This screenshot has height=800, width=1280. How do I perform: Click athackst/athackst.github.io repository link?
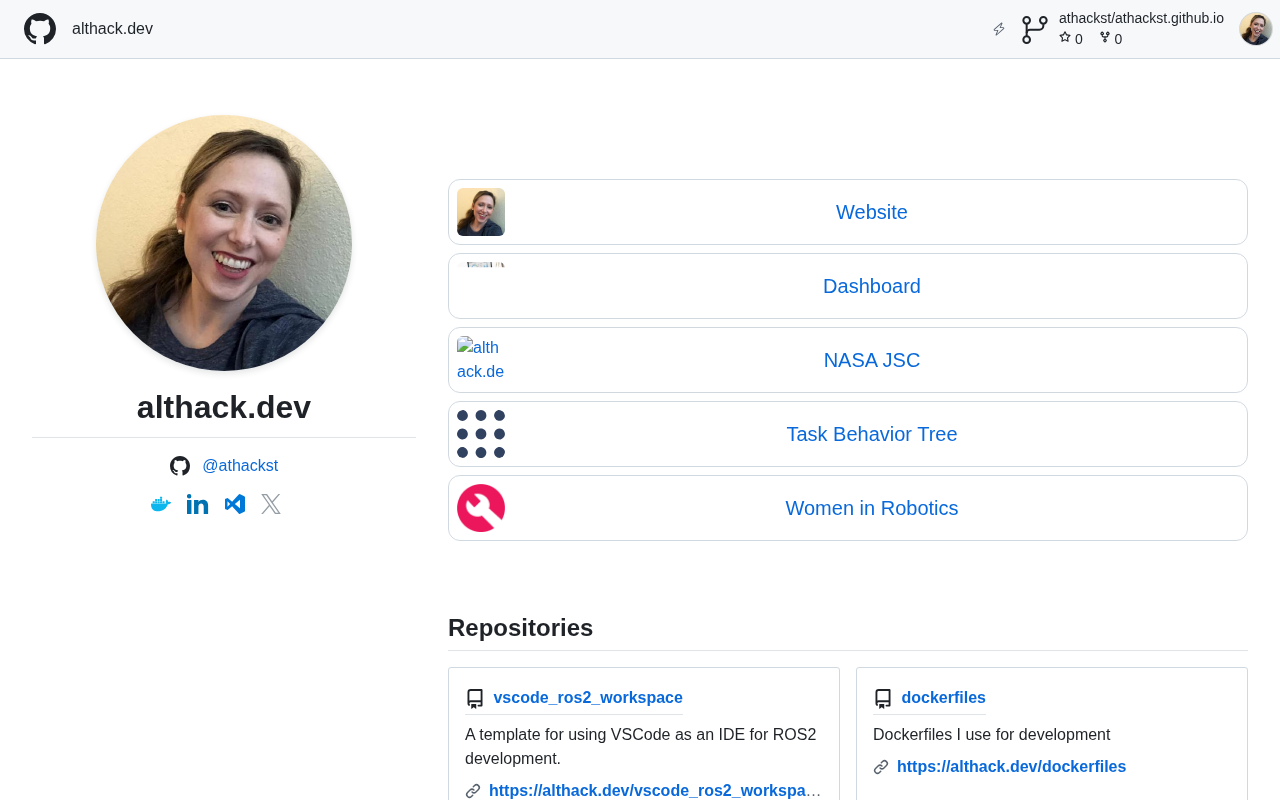tap(1141, 18)
